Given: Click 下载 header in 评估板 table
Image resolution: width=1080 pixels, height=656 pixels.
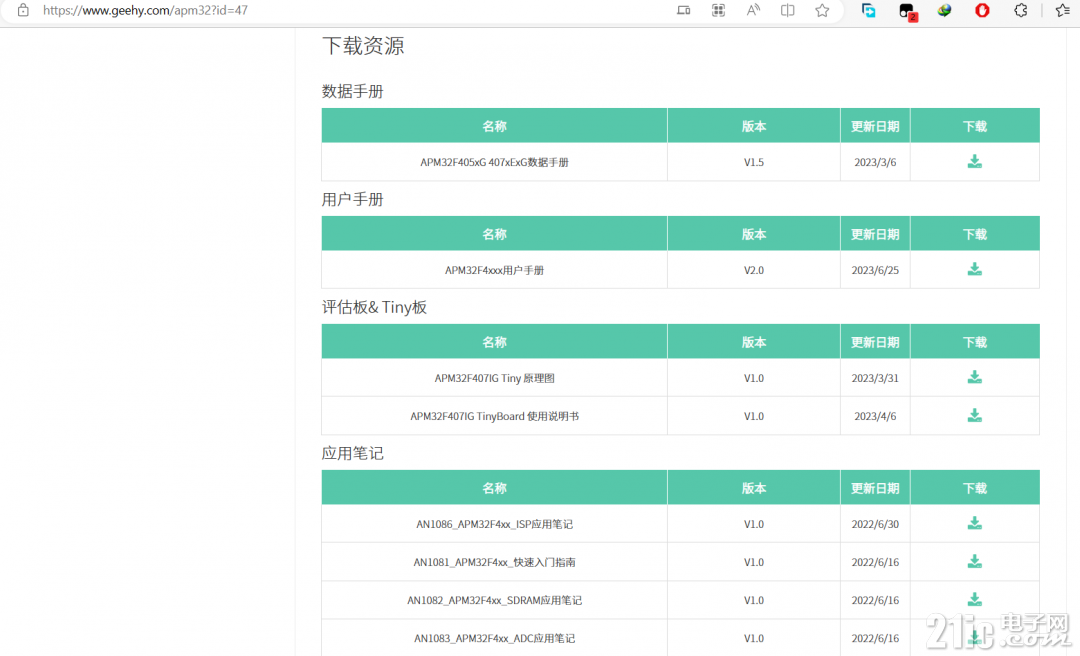Looking at the screenshot, I should (975, 342).
